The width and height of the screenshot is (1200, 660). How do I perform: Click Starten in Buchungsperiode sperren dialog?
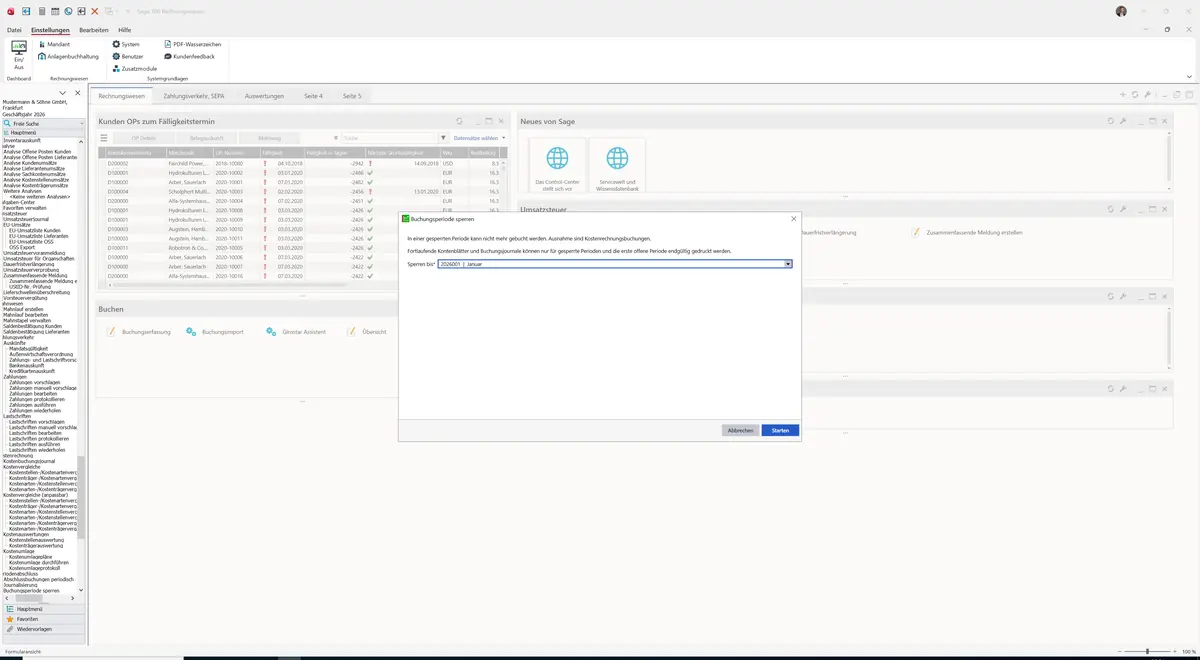(780, 430)
